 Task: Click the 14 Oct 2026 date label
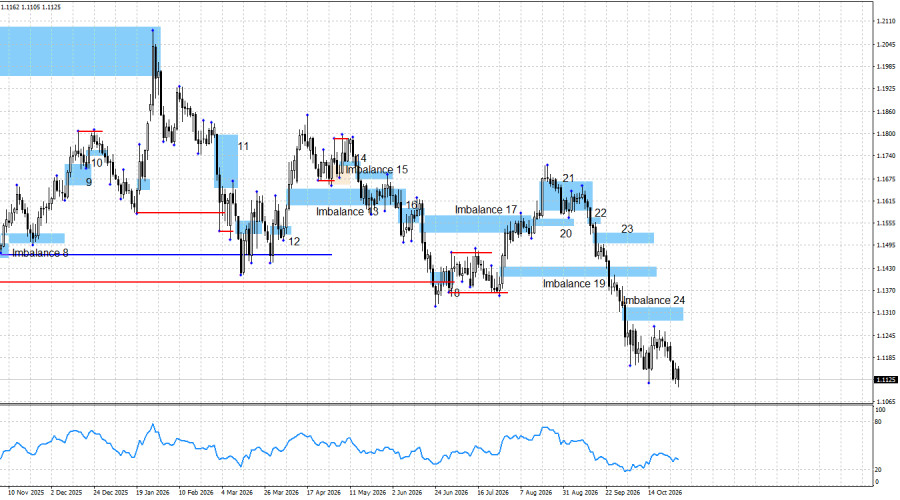tap(665, 493)
